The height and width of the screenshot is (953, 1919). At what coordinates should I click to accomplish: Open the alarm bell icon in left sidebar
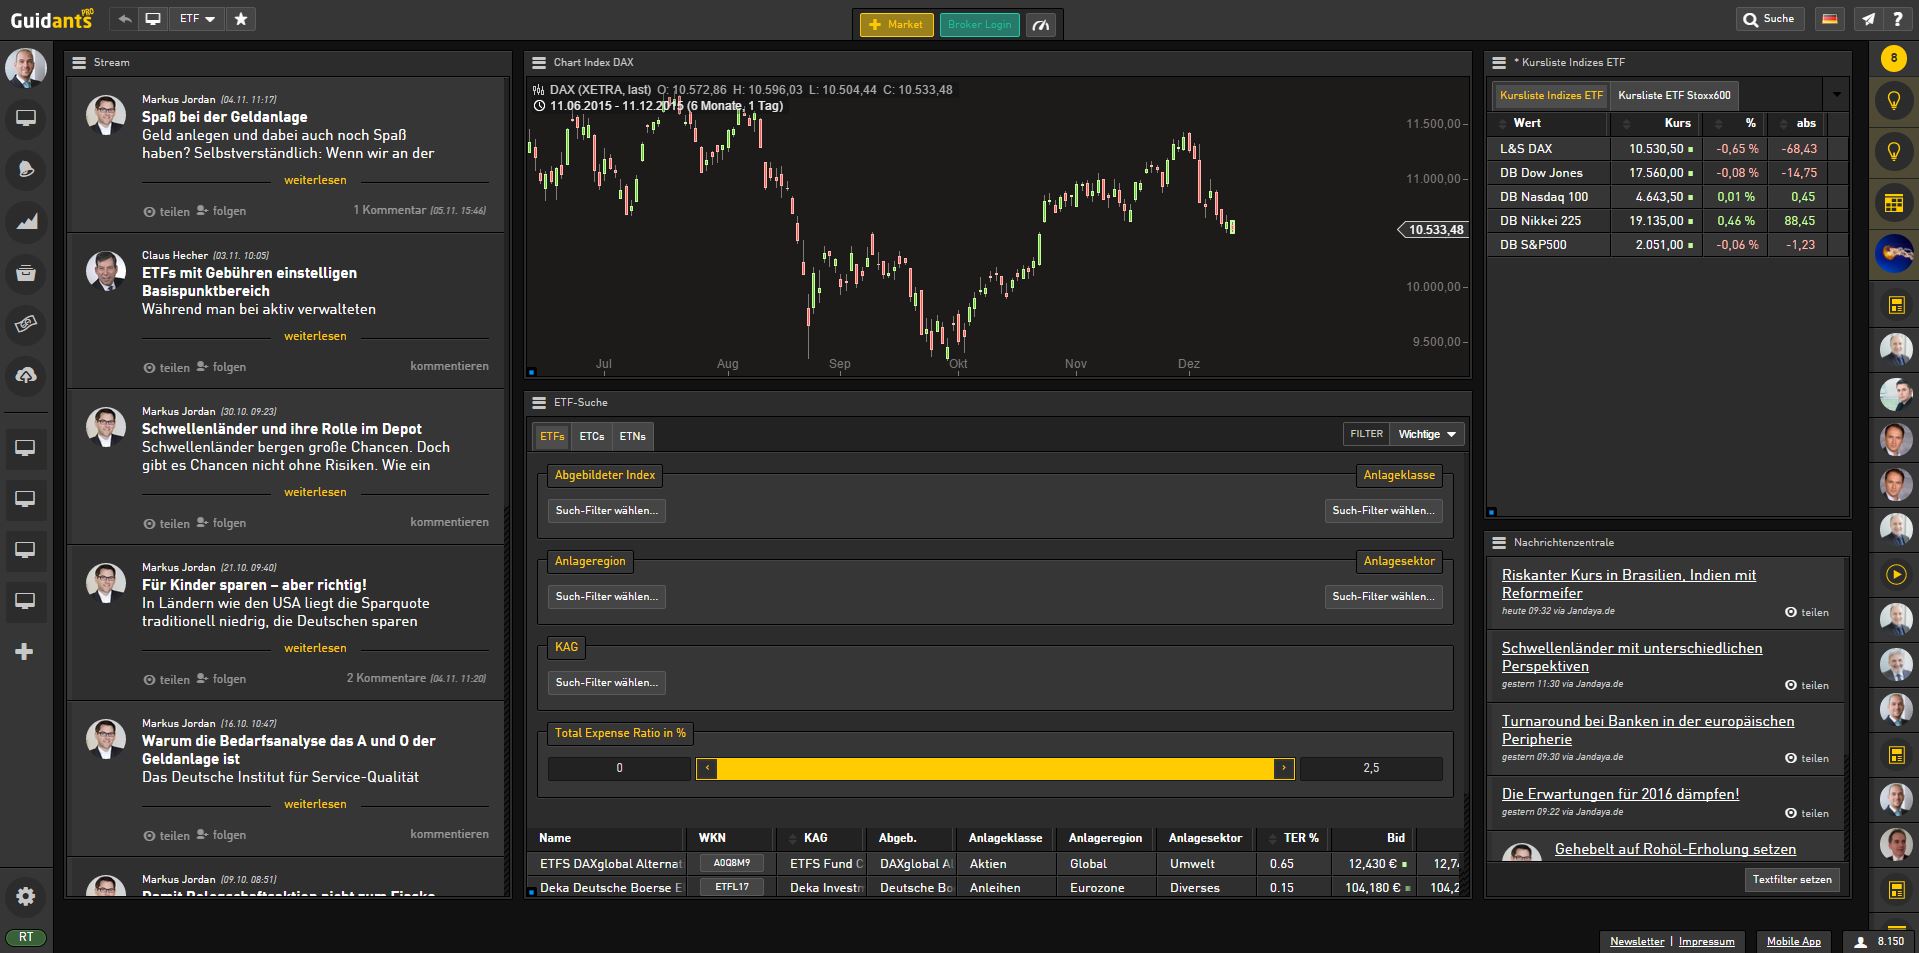26,170
